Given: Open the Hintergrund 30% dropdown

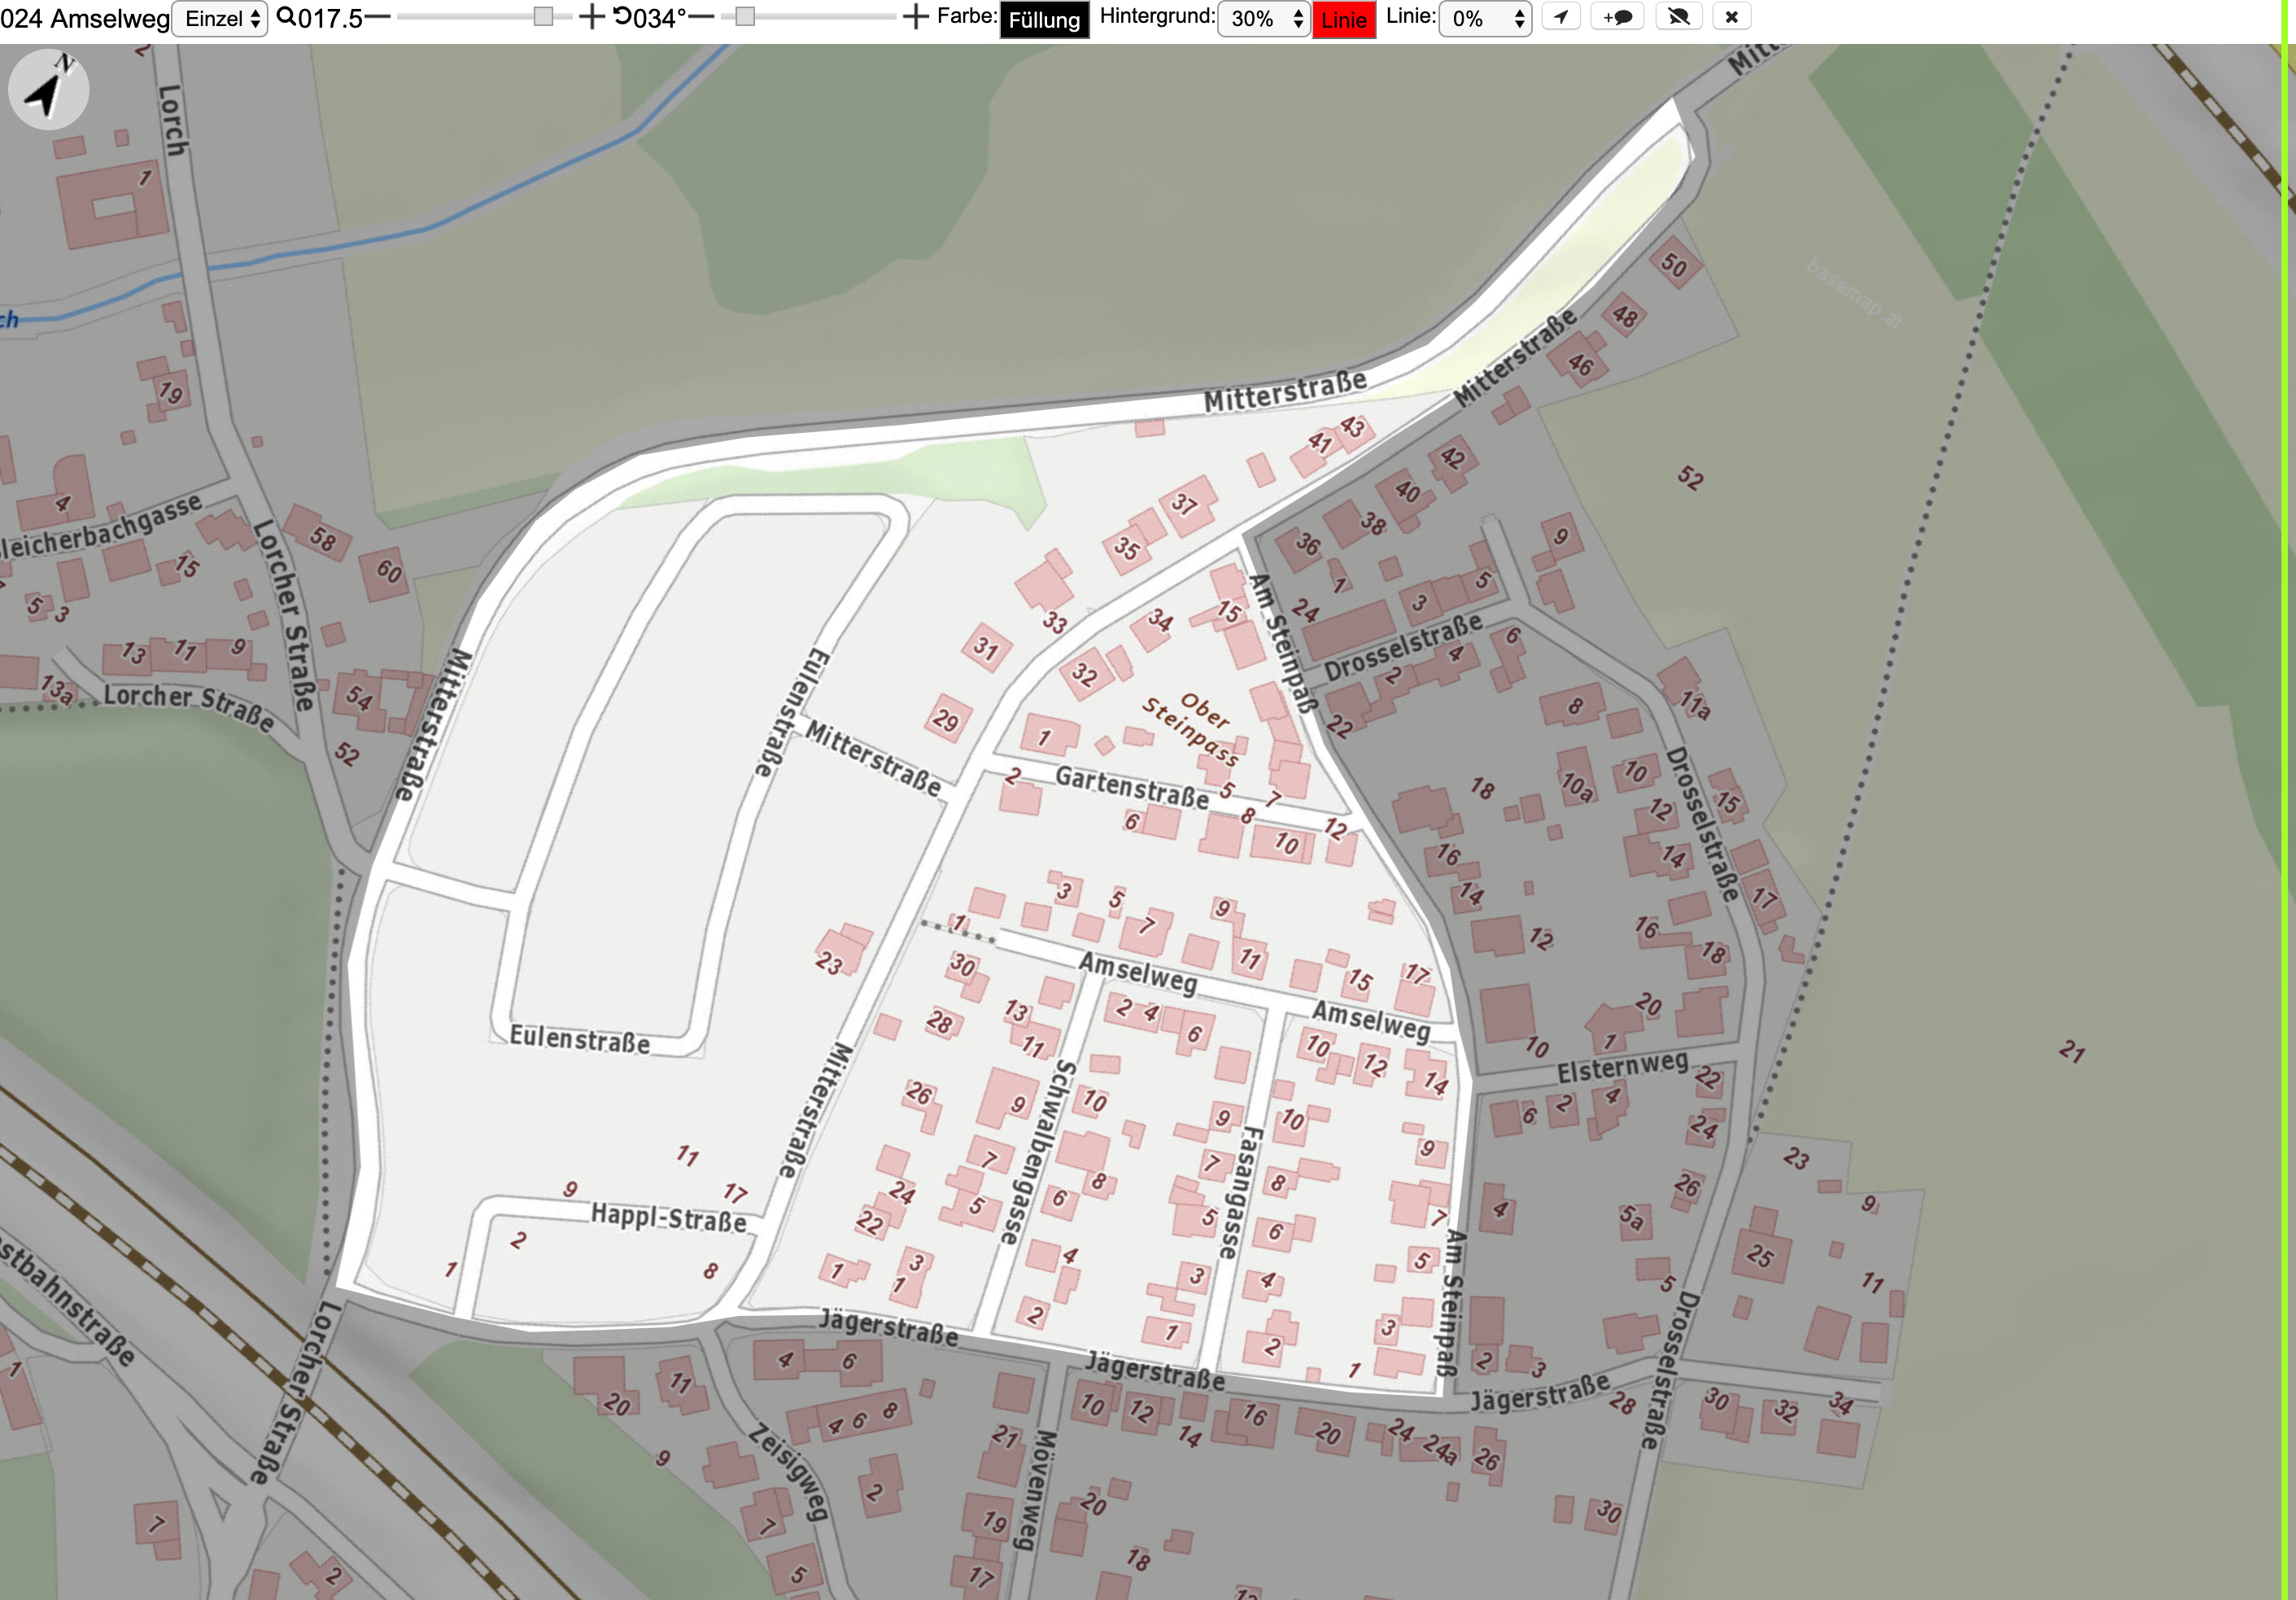Looking at the screenshot, I should 1264,19.
